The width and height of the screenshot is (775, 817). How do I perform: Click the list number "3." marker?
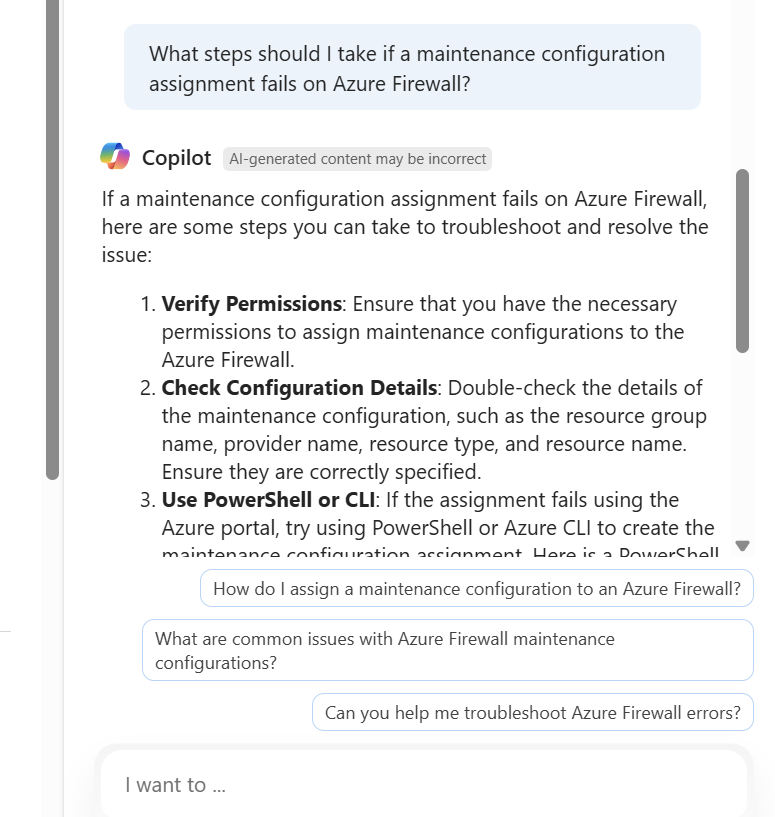(x=148, y=500)
